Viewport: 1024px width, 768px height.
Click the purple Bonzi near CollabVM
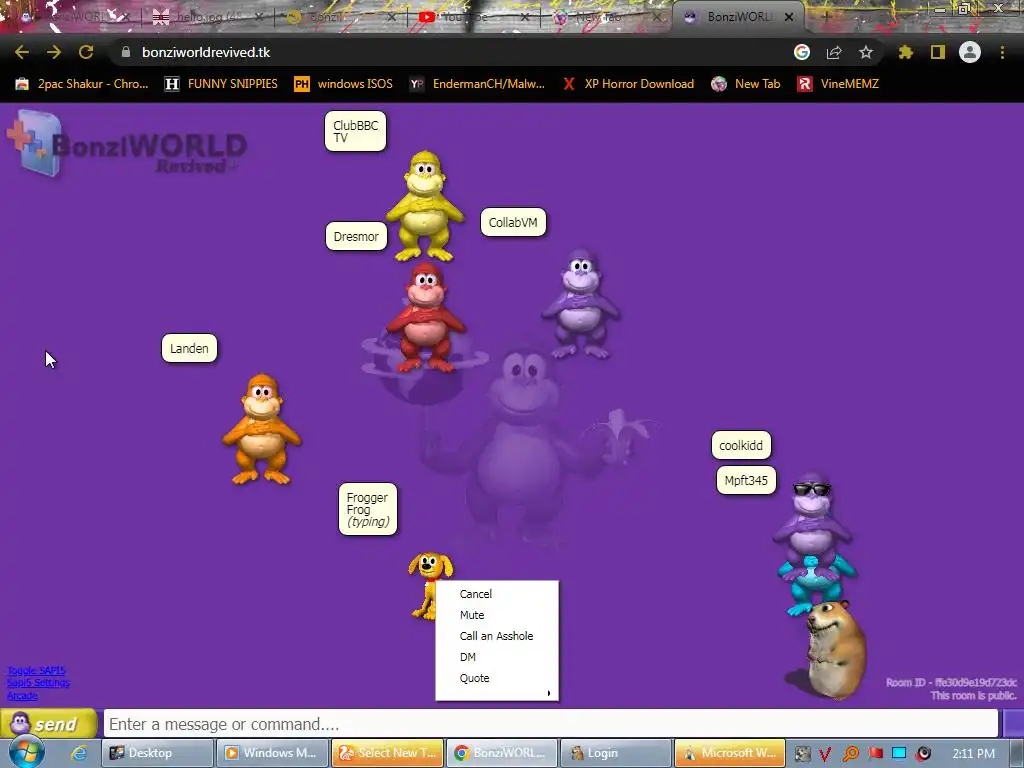coord(581,304)
